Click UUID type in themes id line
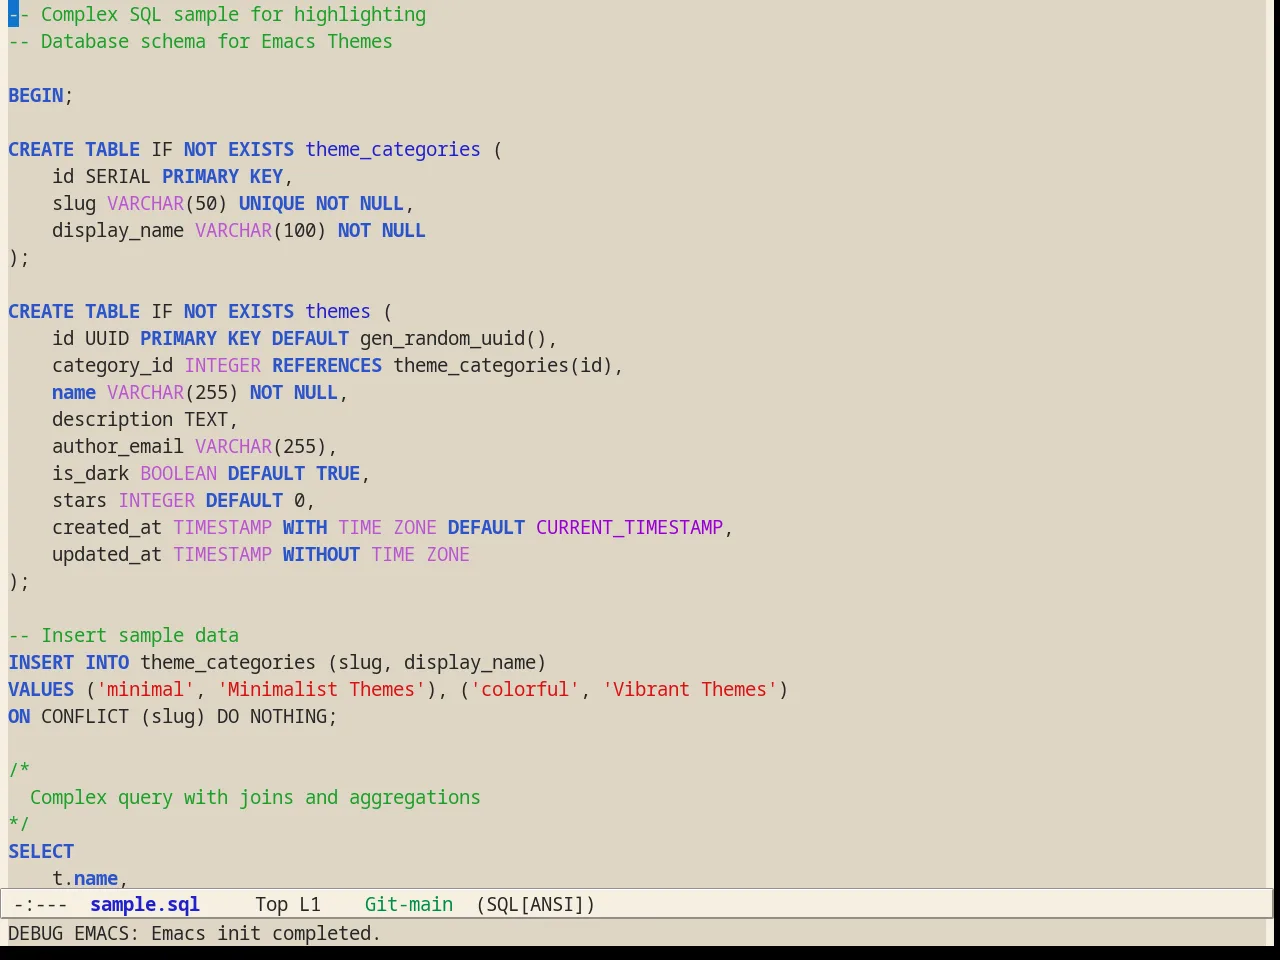The height and width of the screenshot is (960, 1280). click(x=107, y=338)
